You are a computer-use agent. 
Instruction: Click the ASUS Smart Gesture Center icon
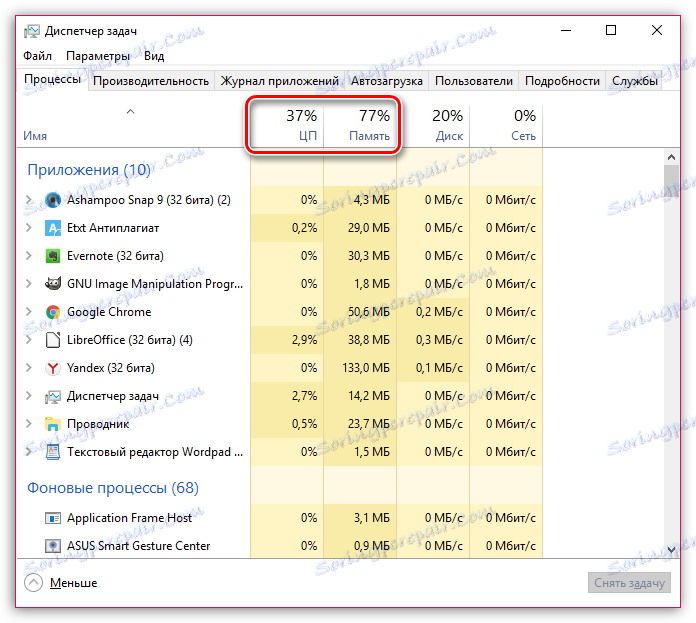click(x=53, y=546)
